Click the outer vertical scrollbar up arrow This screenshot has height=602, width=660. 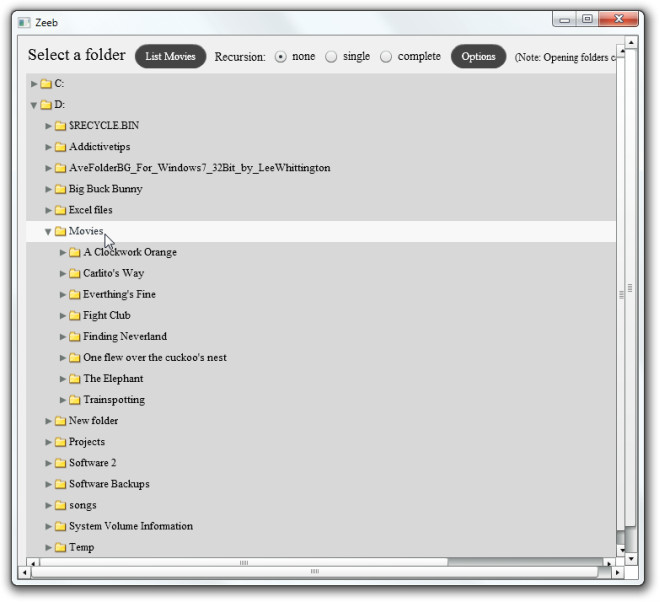tap(631, 43)
